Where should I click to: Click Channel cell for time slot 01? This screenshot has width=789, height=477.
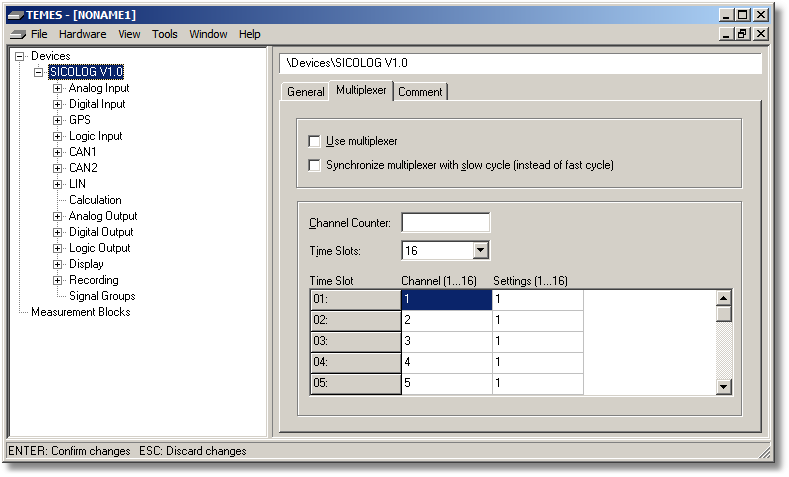pyautogui.click(x=446, y=299)
